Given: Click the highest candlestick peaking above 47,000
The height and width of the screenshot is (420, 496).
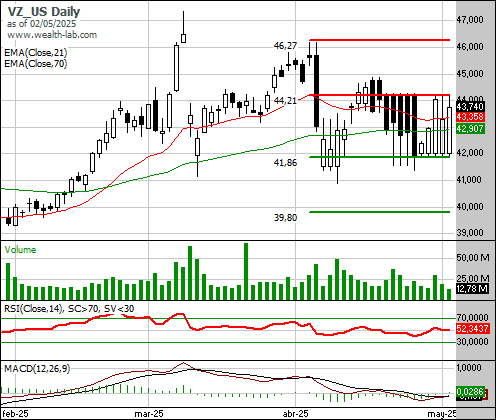Looking at the screenshot, I should (x=183, y=27).
